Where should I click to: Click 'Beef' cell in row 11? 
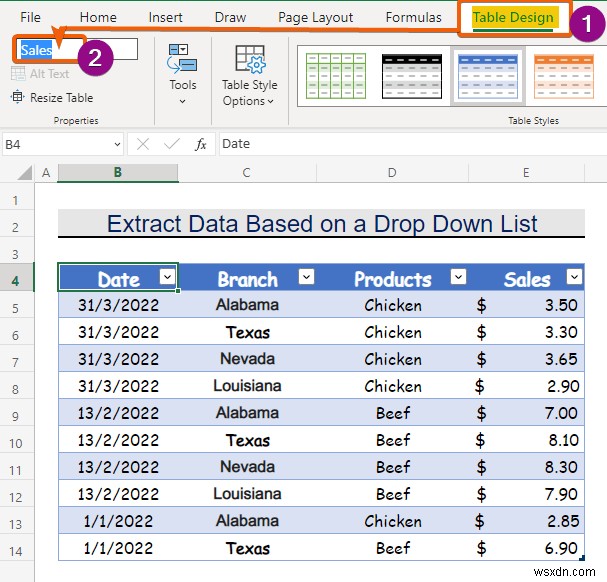pos(392,467)
